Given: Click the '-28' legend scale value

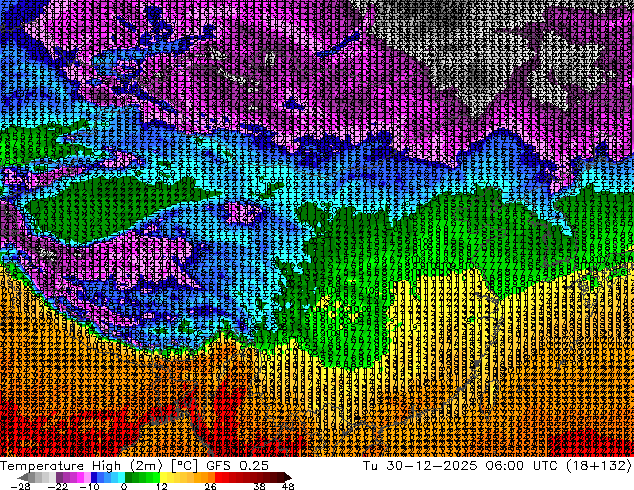Looking at the screenshot, I should (20, 486).
